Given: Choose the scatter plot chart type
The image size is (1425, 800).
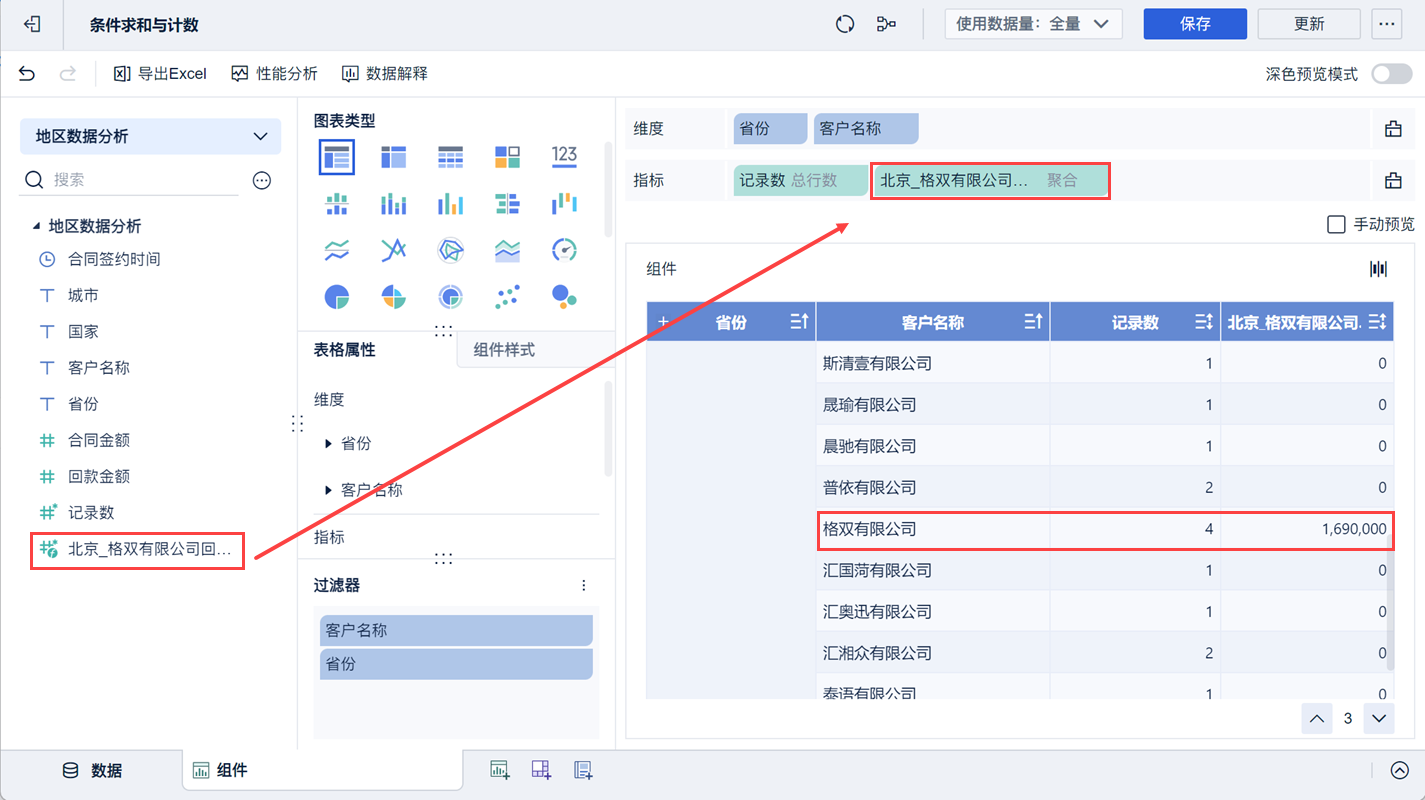Looking at the screenshot, I should point(507,297).
